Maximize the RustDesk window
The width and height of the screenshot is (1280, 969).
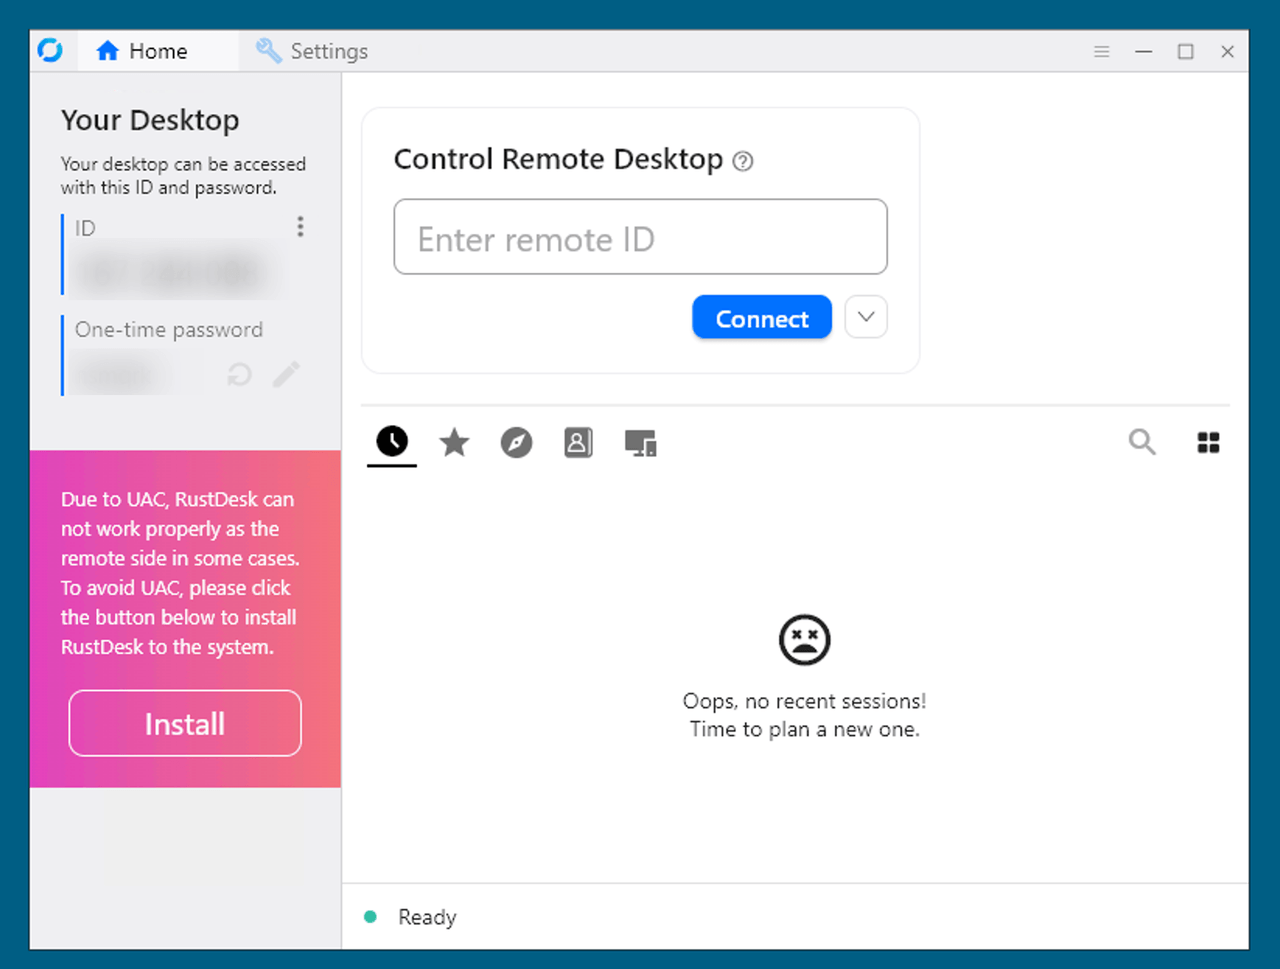1186,51
